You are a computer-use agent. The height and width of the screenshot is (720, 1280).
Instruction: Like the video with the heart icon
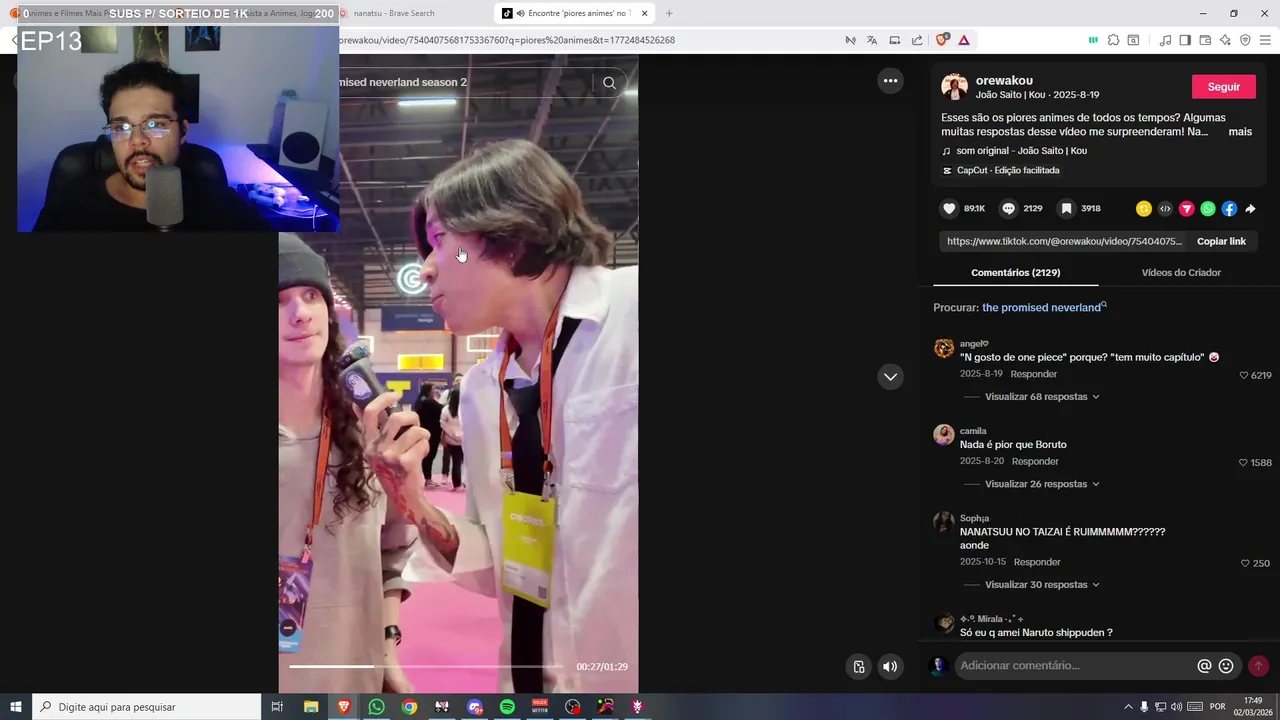tap(949, 208)
